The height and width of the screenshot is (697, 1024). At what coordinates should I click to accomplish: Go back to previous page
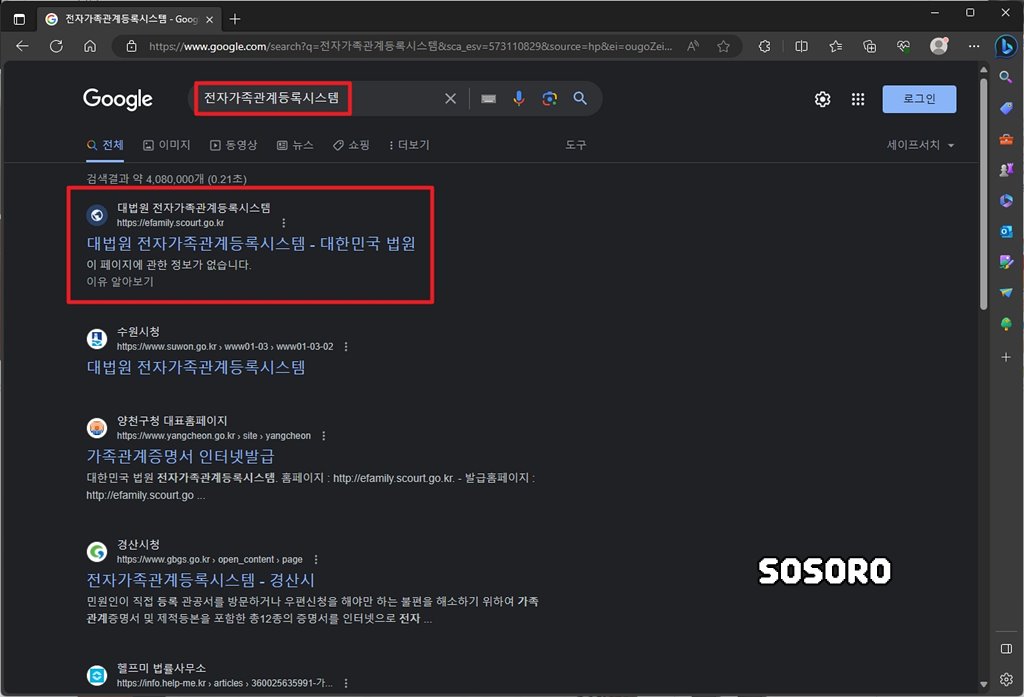[x=22, y=46]
